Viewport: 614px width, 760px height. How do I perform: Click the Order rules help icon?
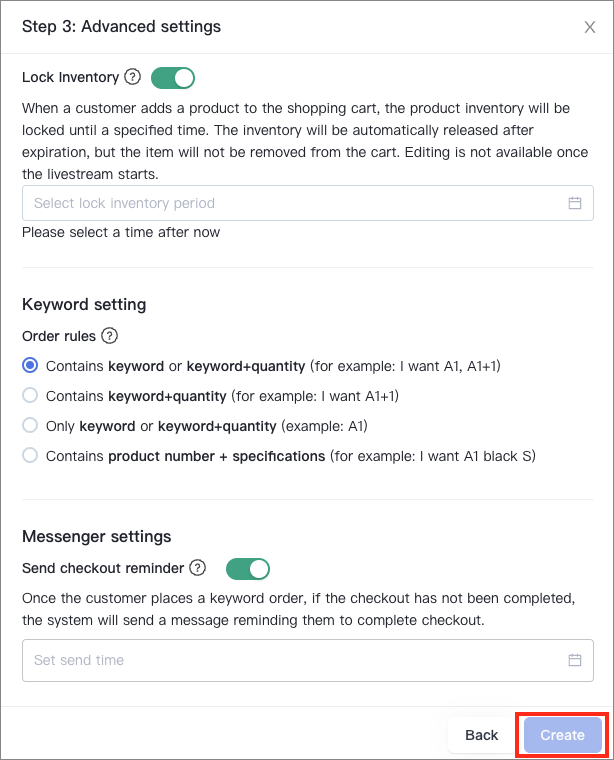[x=110, y=335]
